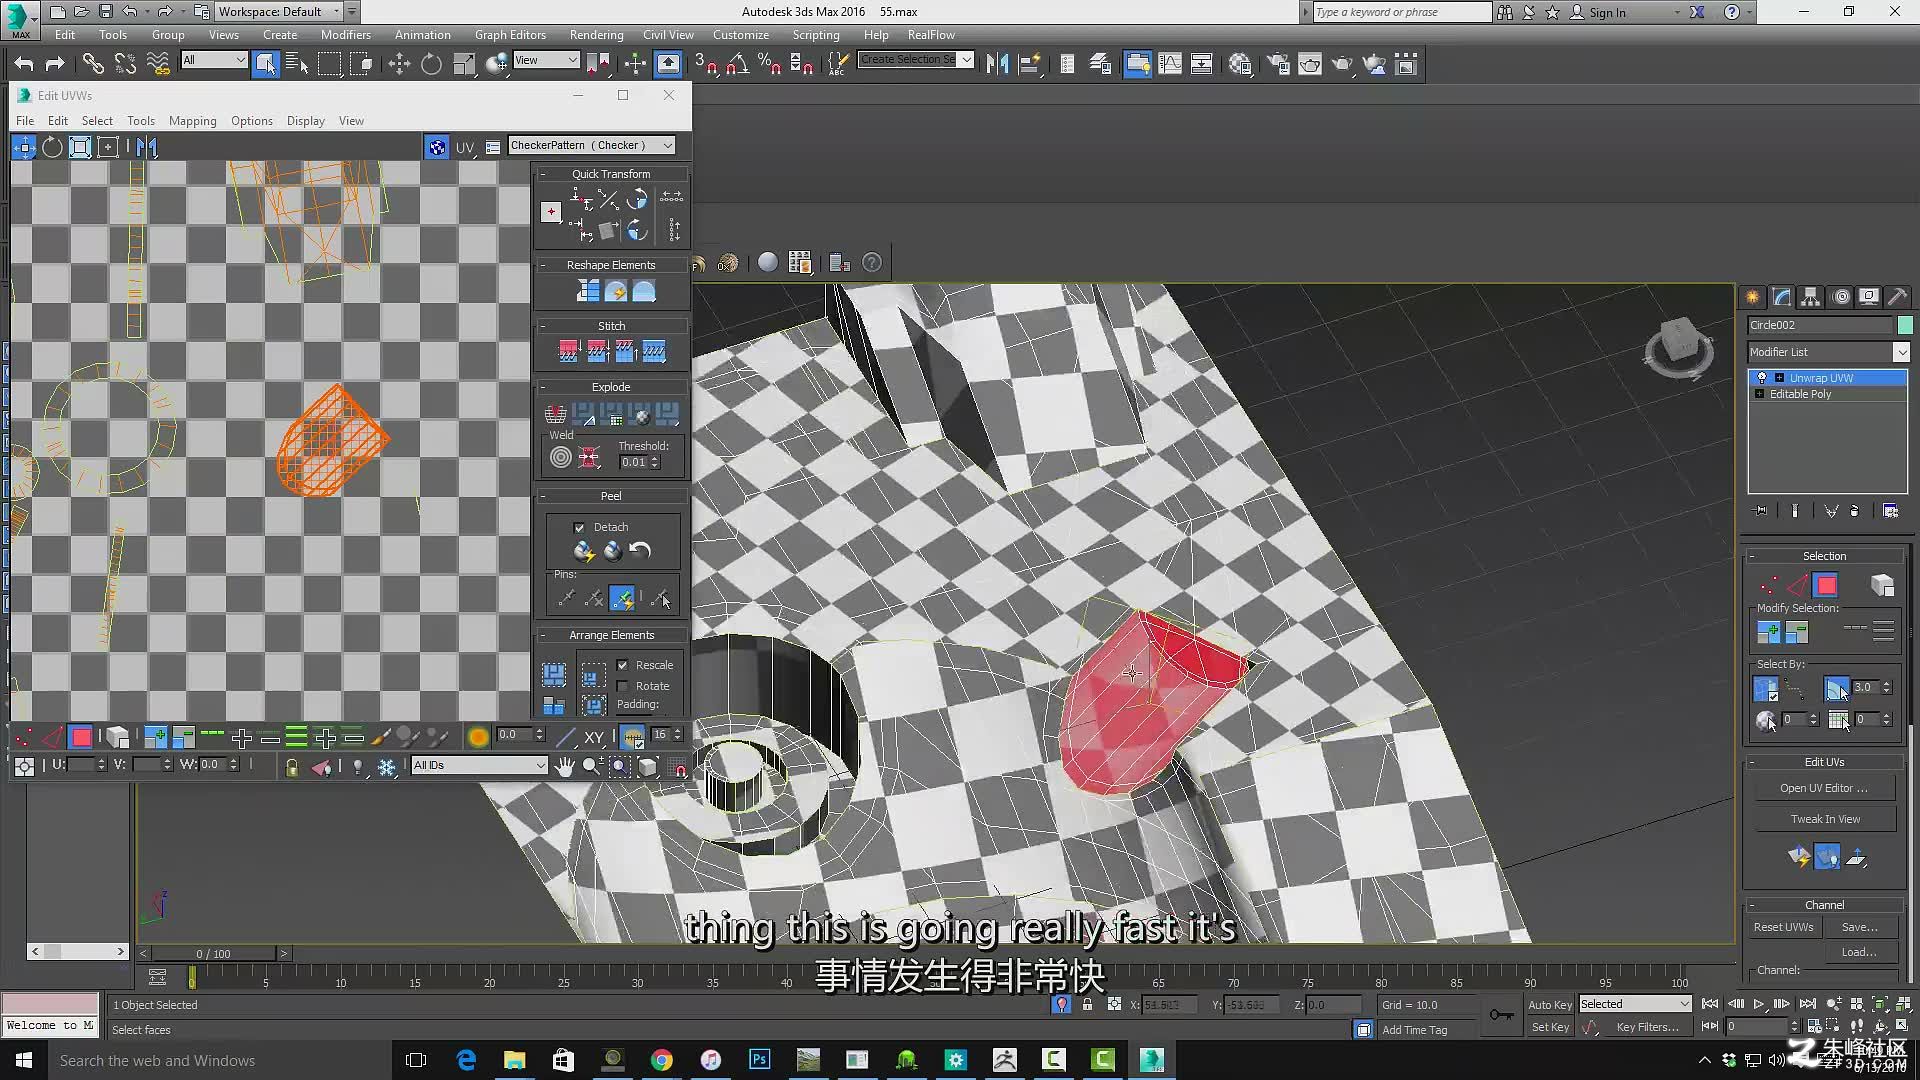Activate the Select and Rotate tool
This screenshot has height=1080, width=1920.
pyautogui.click(x=431, y=64)
